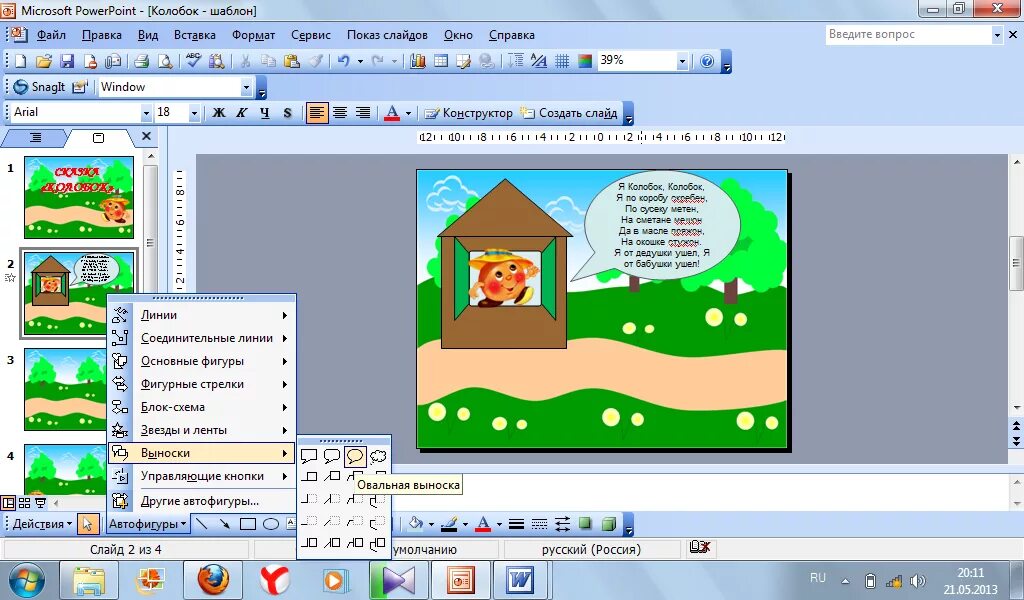Screen dimensions: 1024x600
Task: Click the Format Painter brush icon
Action: (316, 61)
